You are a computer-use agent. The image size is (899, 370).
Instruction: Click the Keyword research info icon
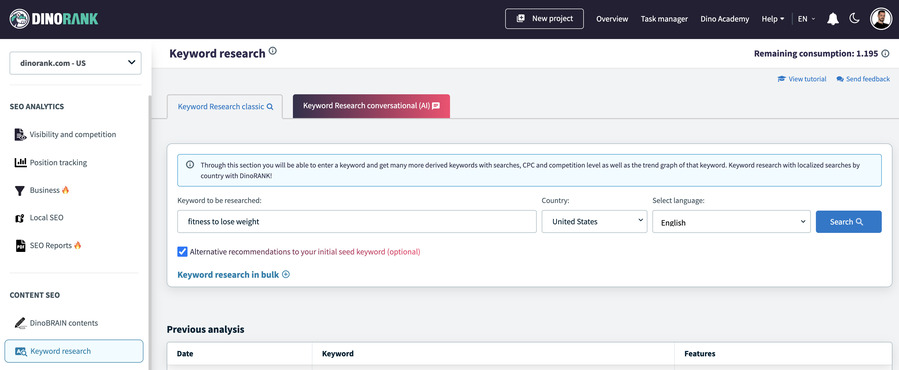click(272, 50)
